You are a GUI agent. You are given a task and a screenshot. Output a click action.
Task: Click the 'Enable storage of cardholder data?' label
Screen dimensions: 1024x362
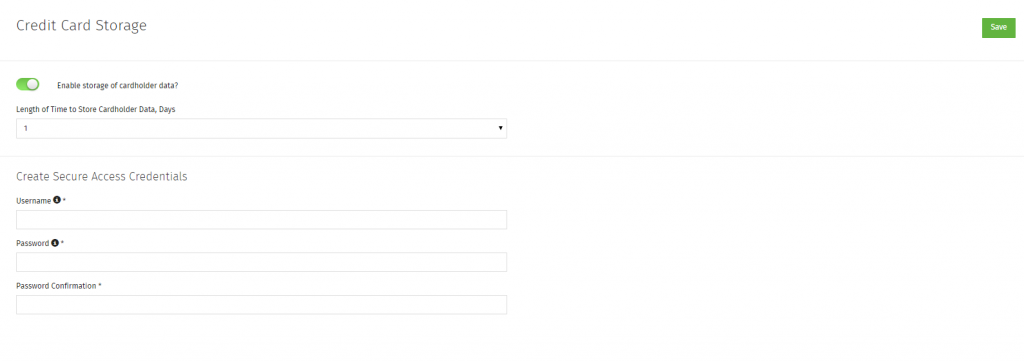(118, 86)
